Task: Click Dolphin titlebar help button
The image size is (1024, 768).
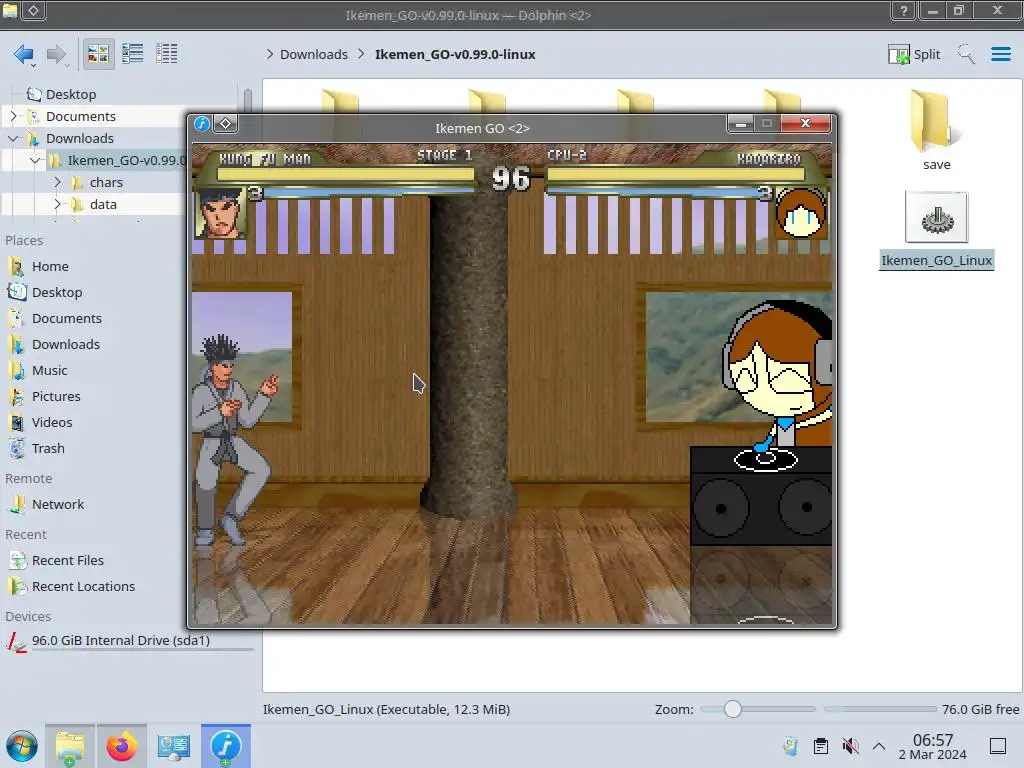Action: tap(904, 10)
